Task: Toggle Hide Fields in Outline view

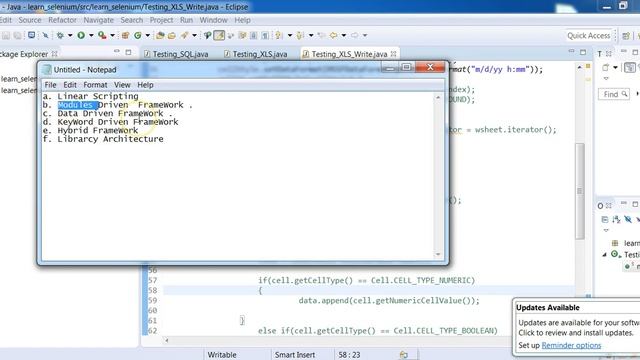Action: pyautogui.click(x=628, y=220)
